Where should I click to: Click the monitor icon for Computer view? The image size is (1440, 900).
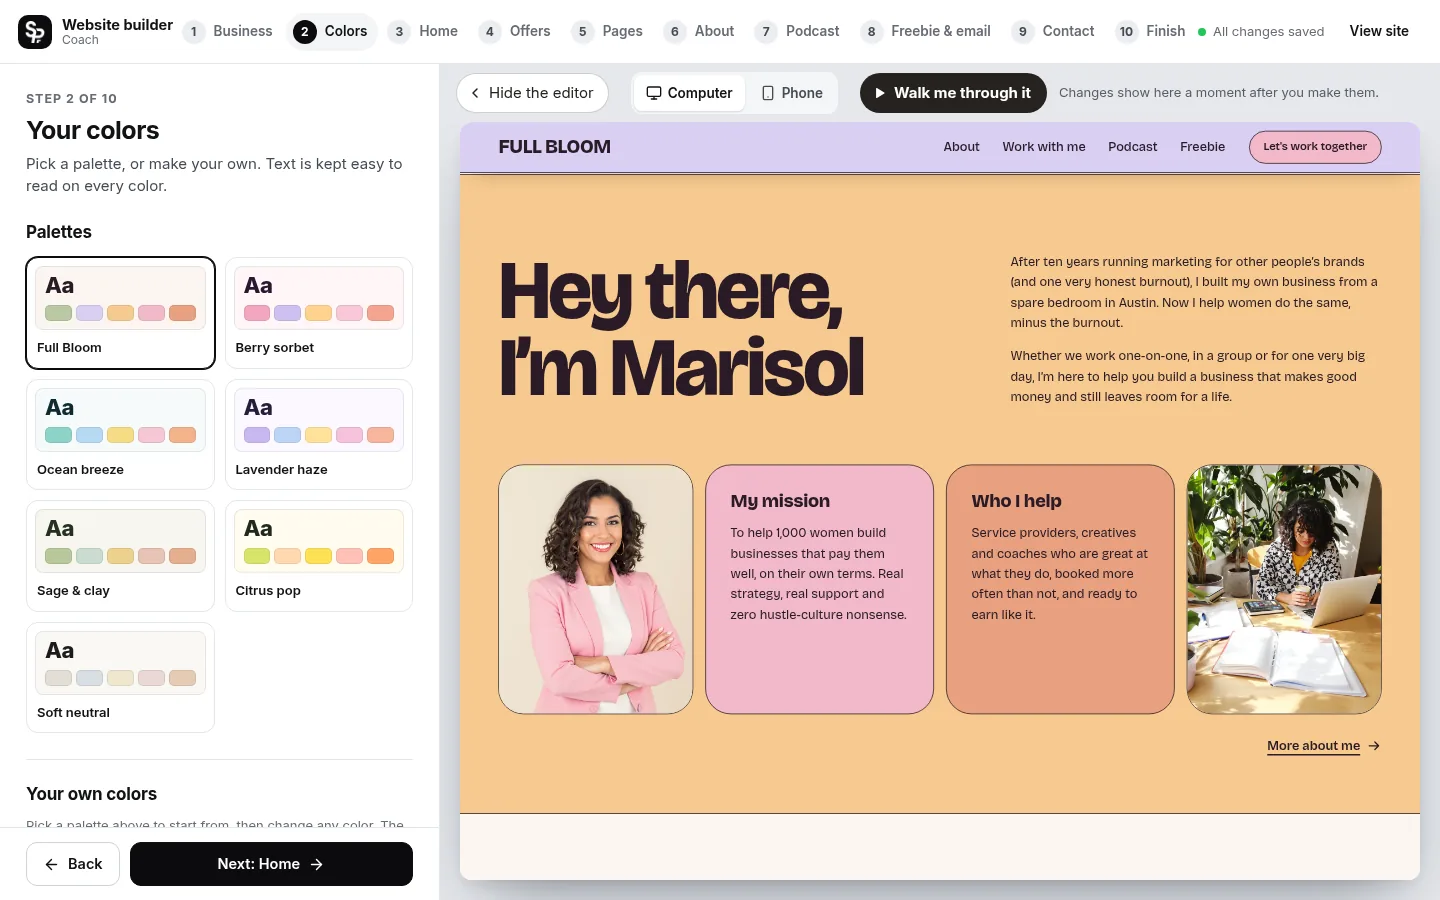pyautogui.click(x=654, y=93)
